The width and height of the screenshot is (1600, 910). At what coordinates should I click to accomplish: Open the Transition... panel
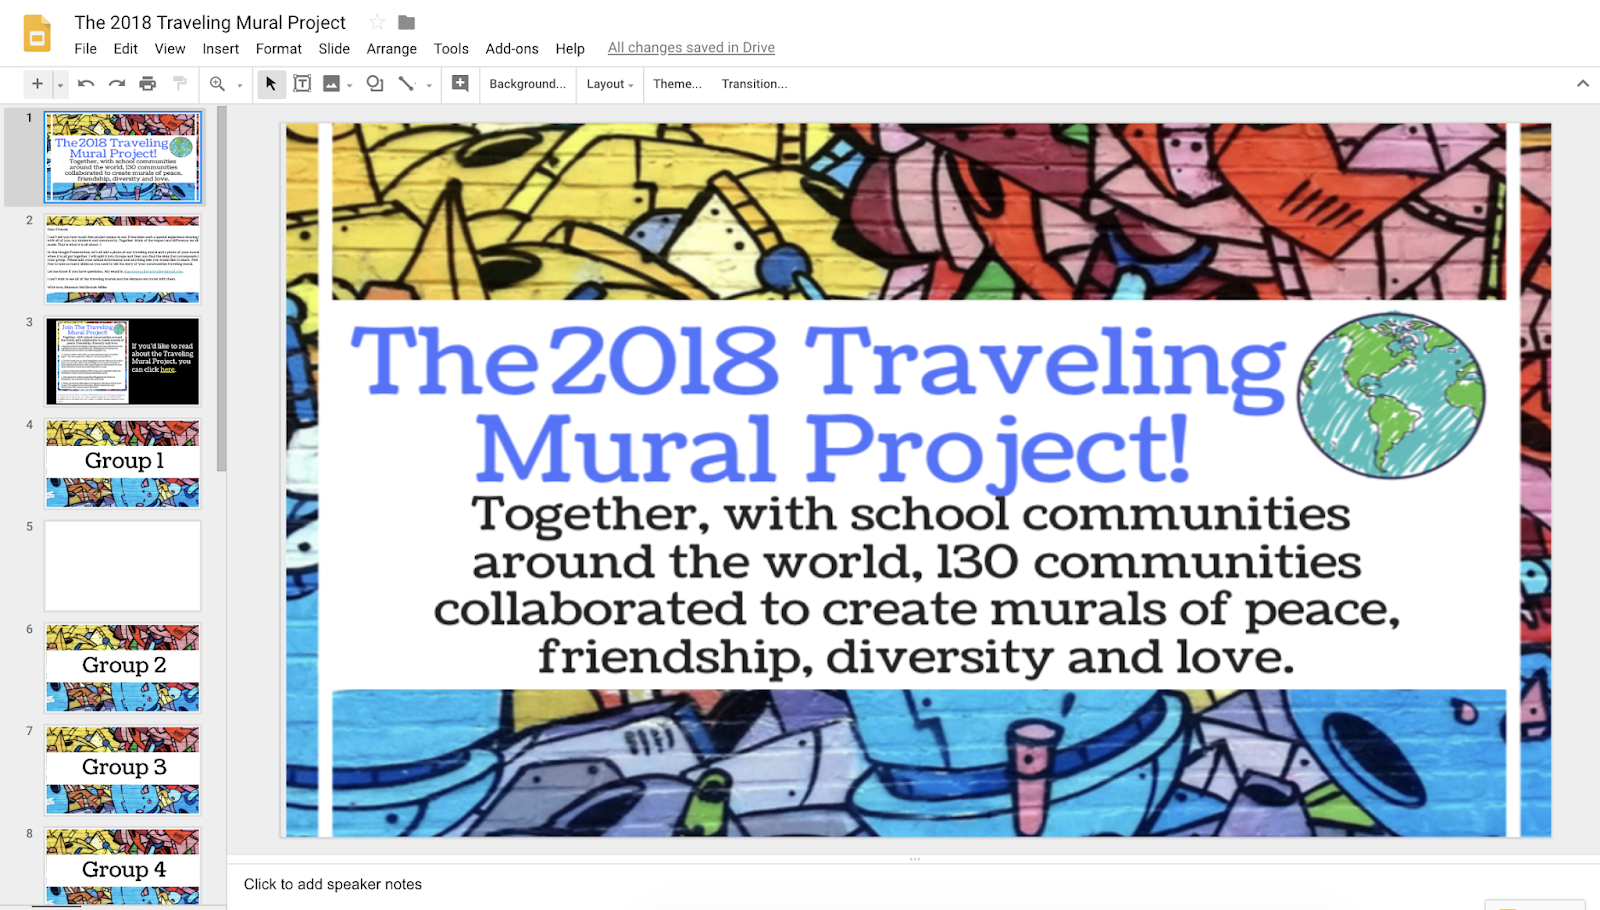point(754,84)
